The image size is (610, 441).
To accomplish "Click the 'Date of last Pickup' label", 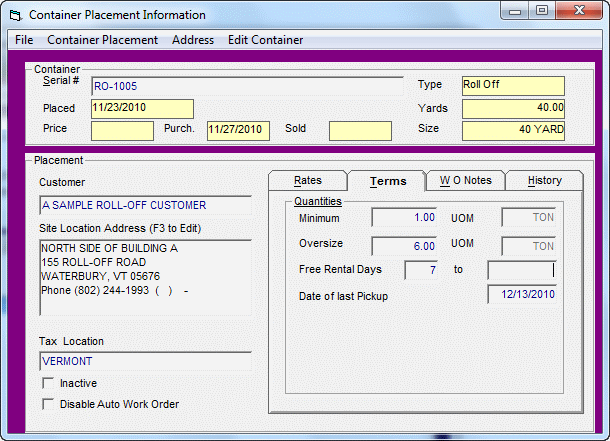I will [x=343, y=296].
